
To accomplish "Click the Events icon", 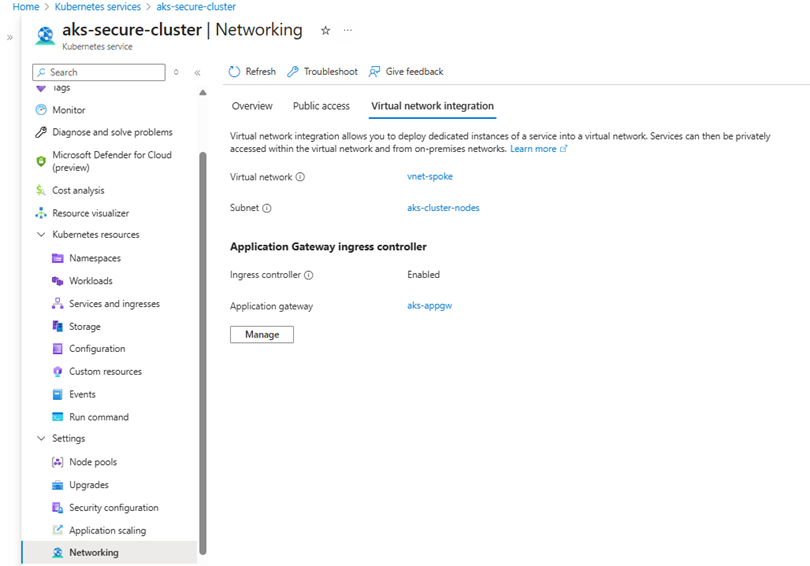I will pyautogui.click(x=57, y=394).
